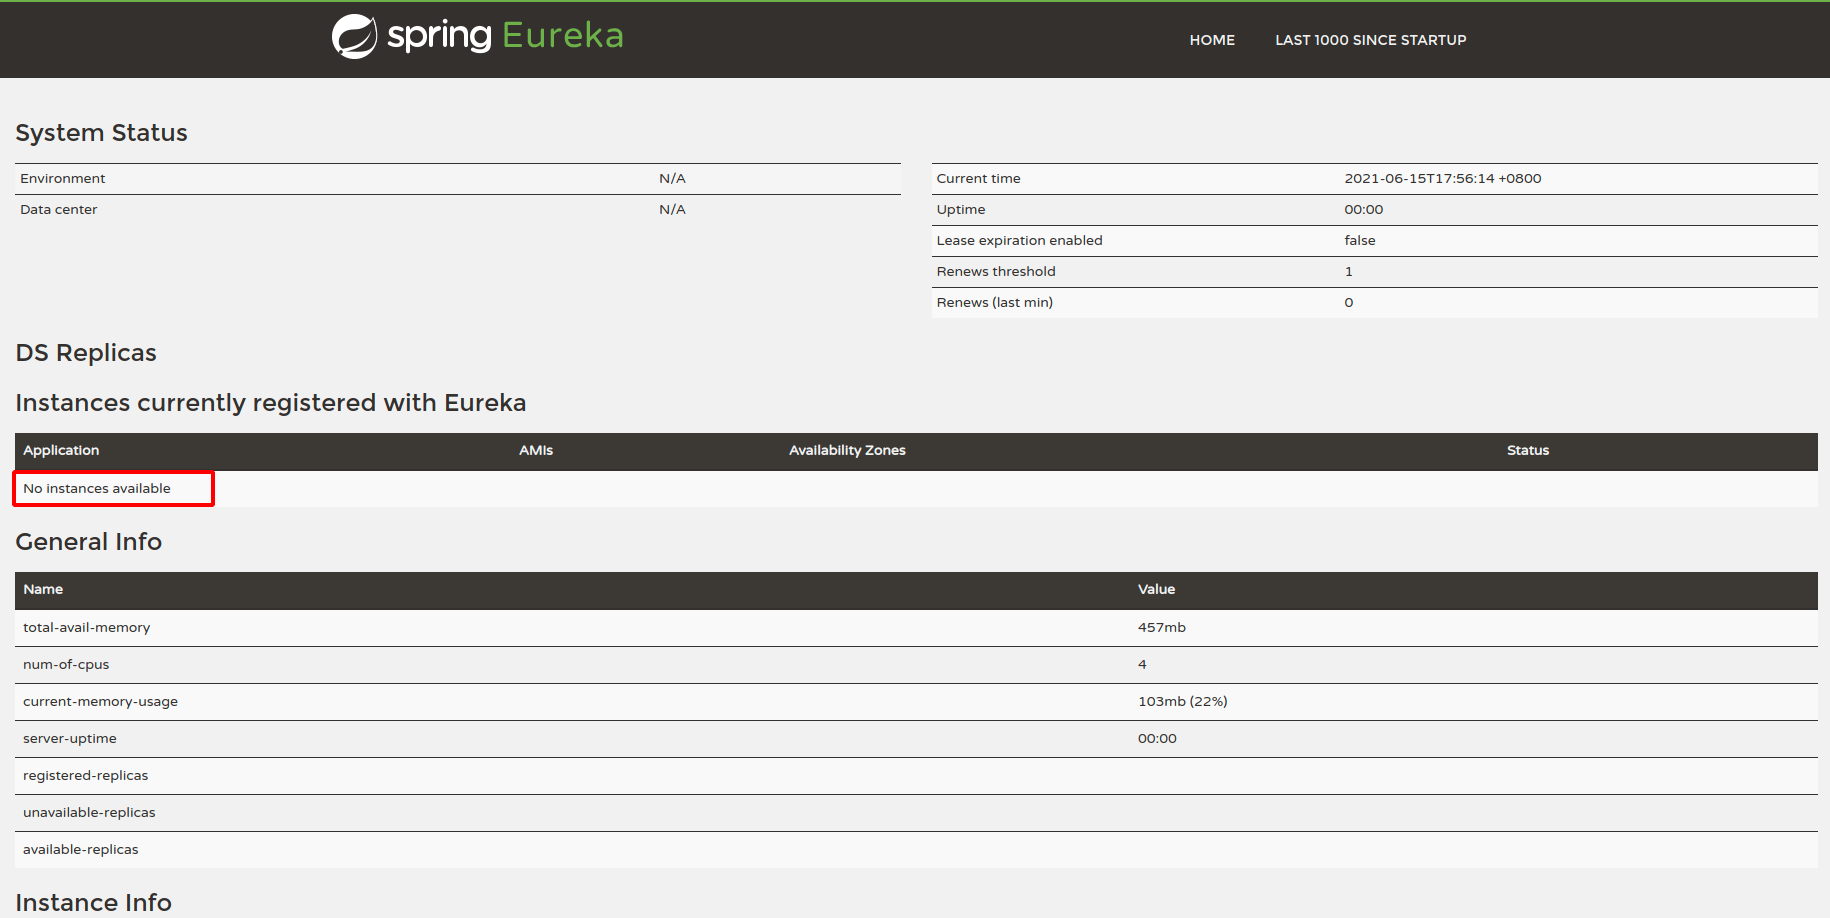Click the Name column header
This screenshot has width=1830, height=918.
[43, 590]
